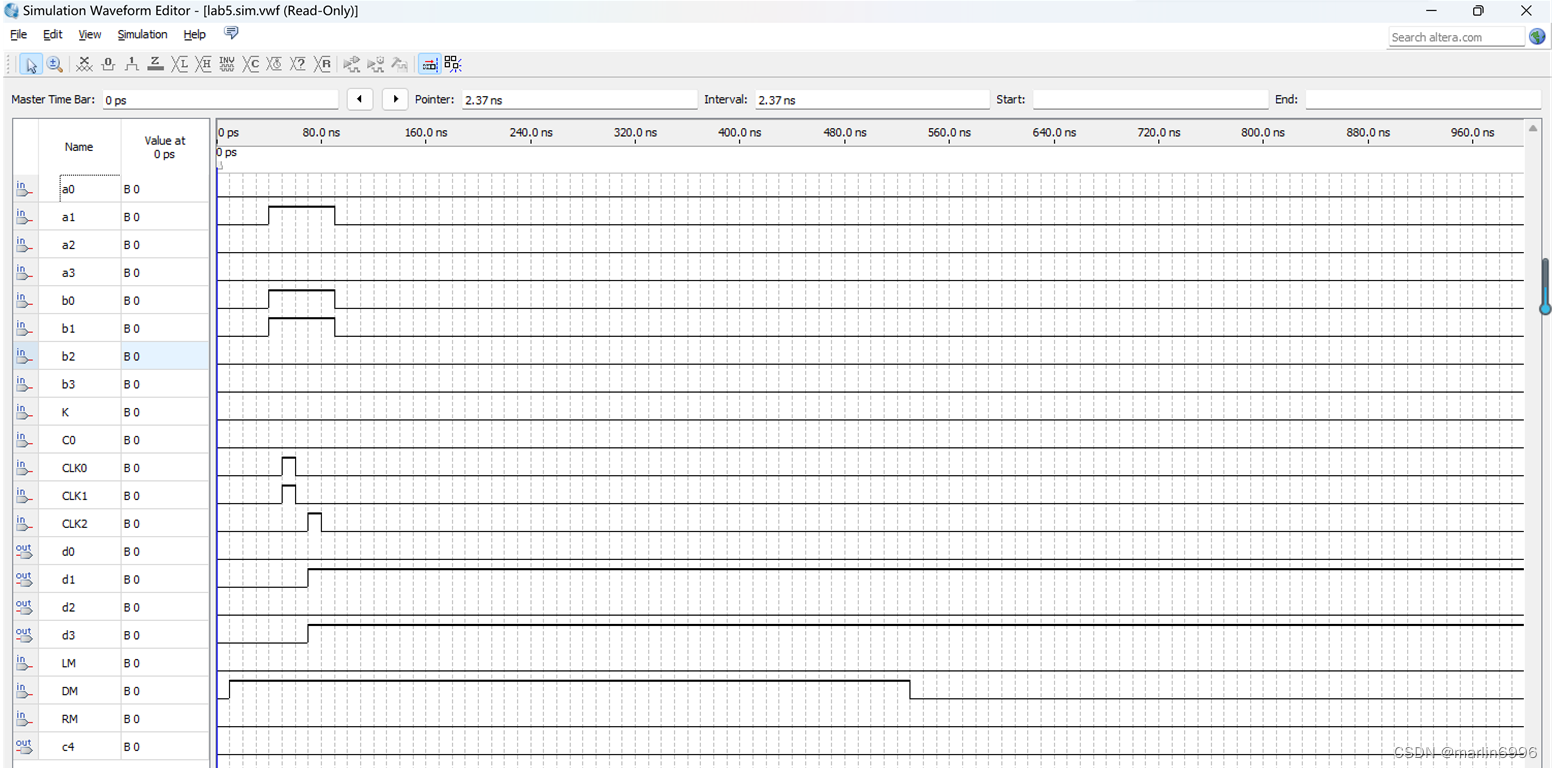Click the feedback speech bubble icon

pyautogui.click(x=231, y=33)
